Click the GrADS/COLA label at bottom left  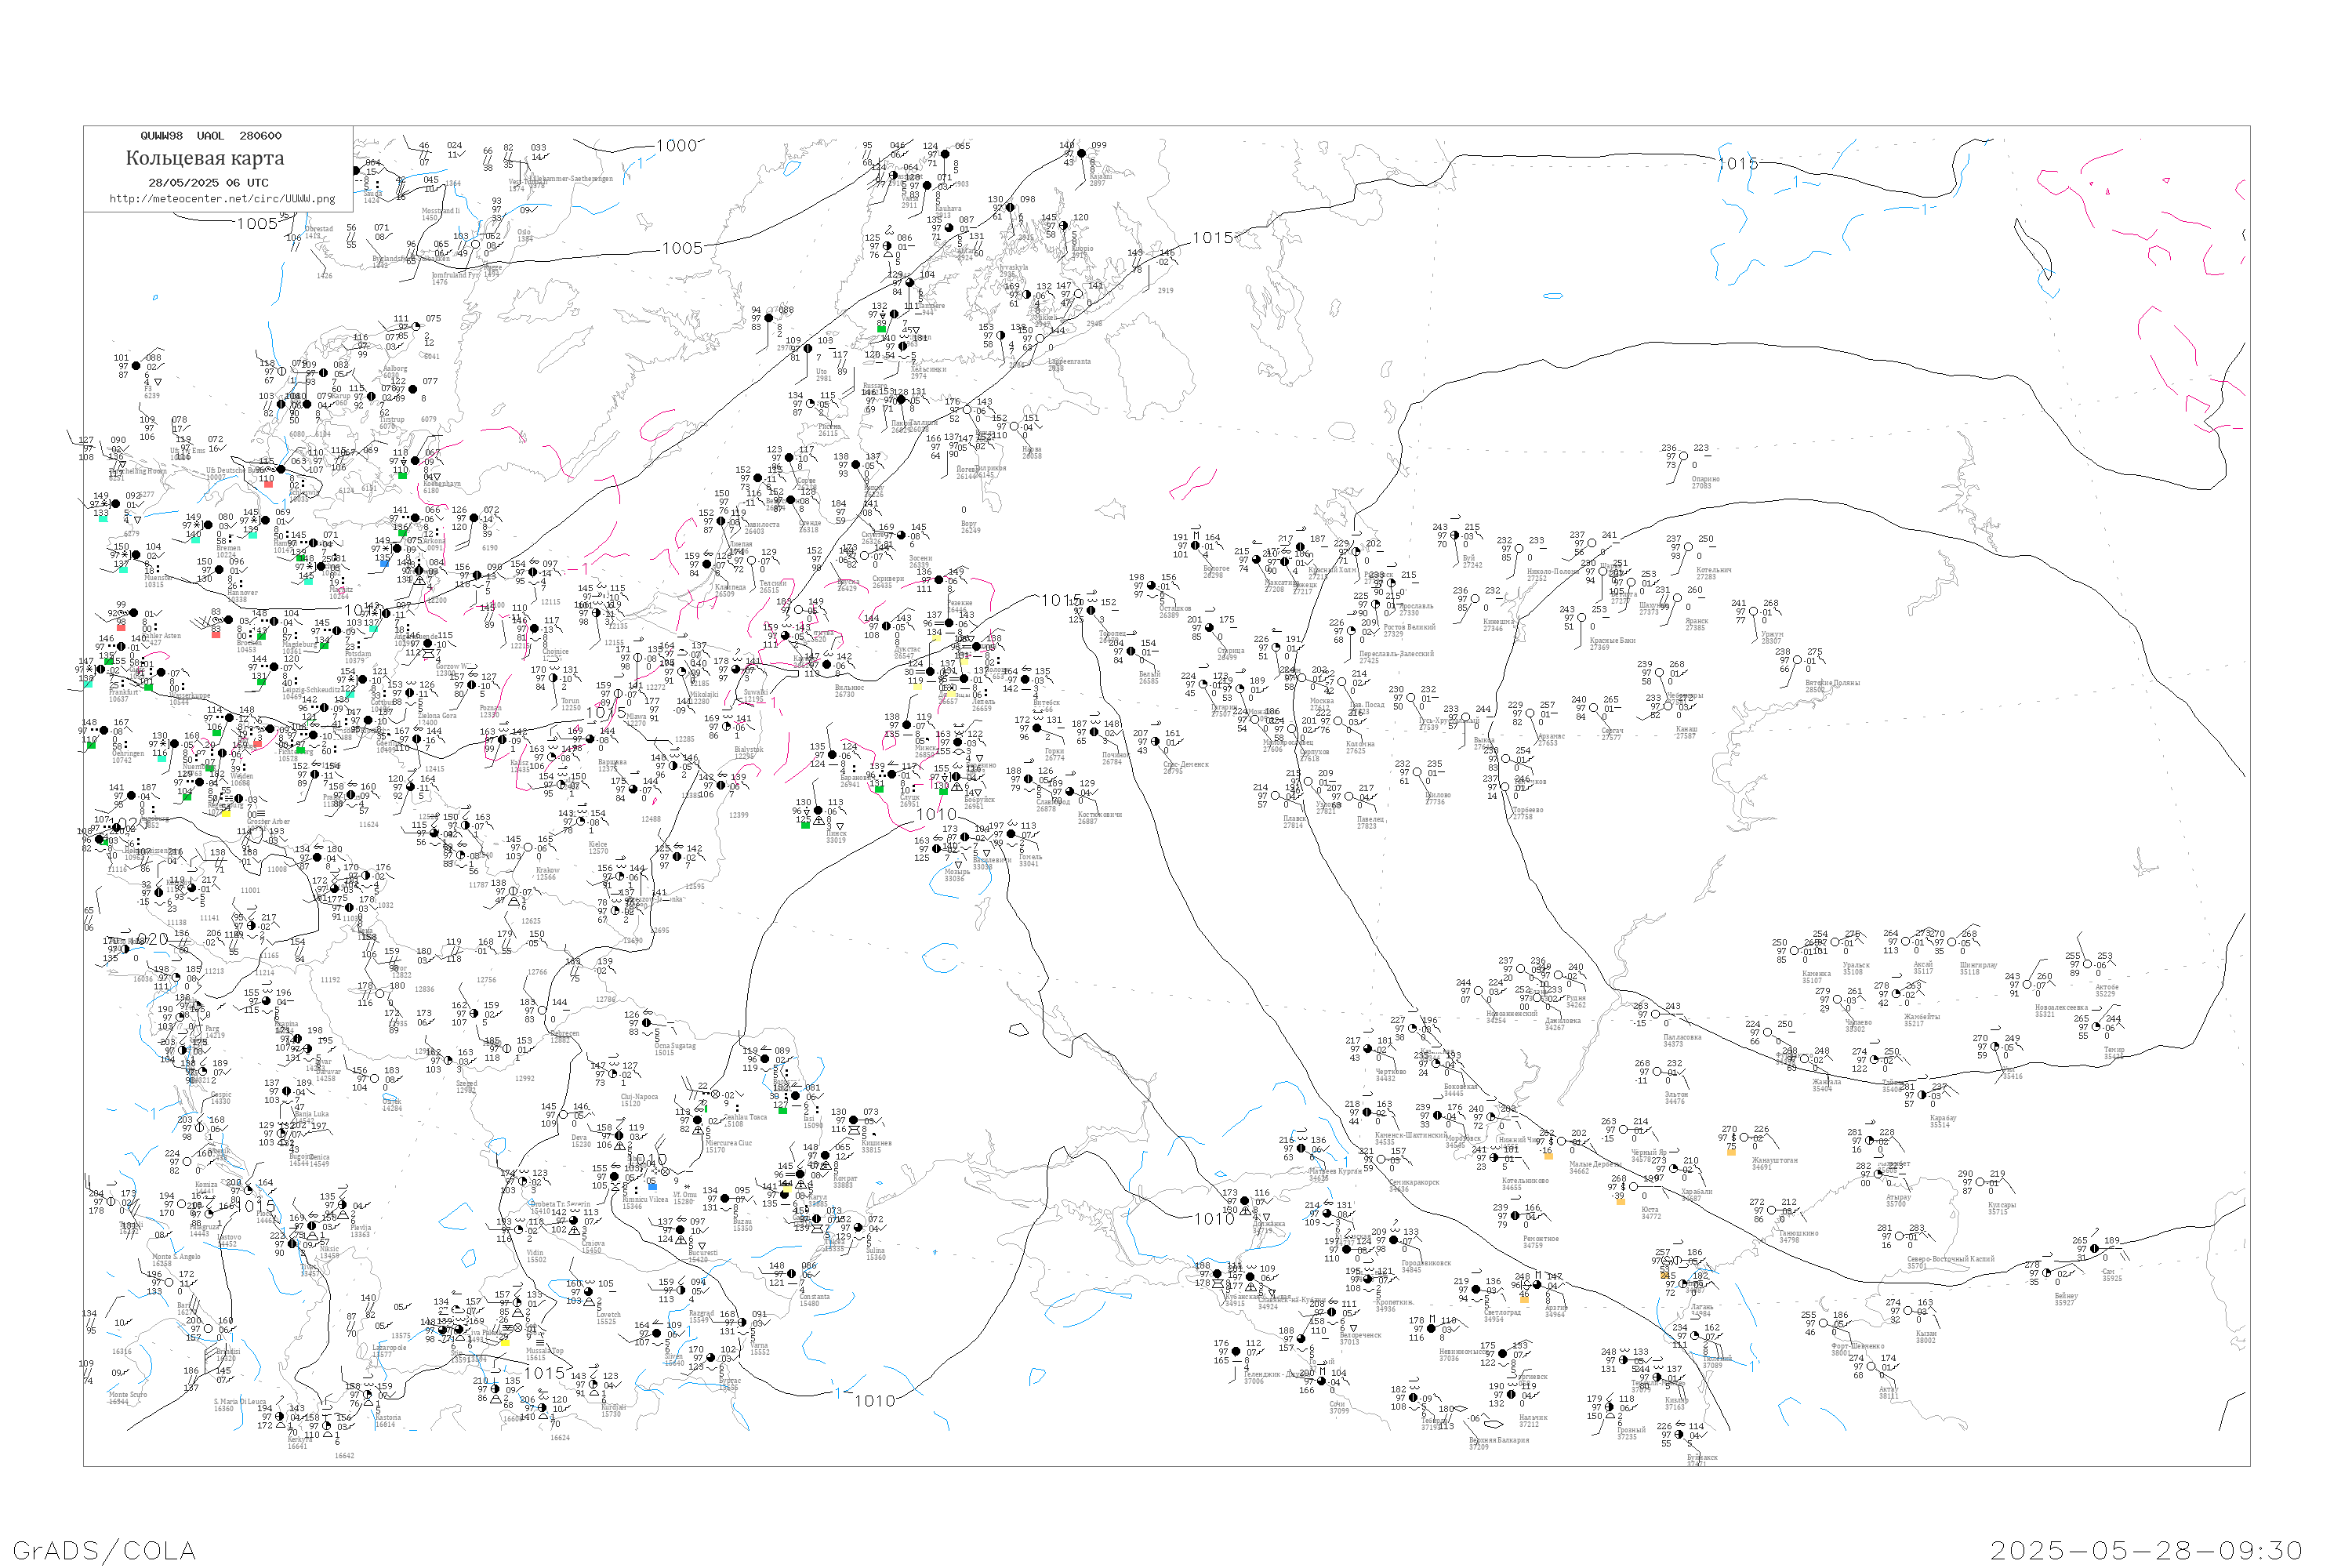coord(104,1550)
